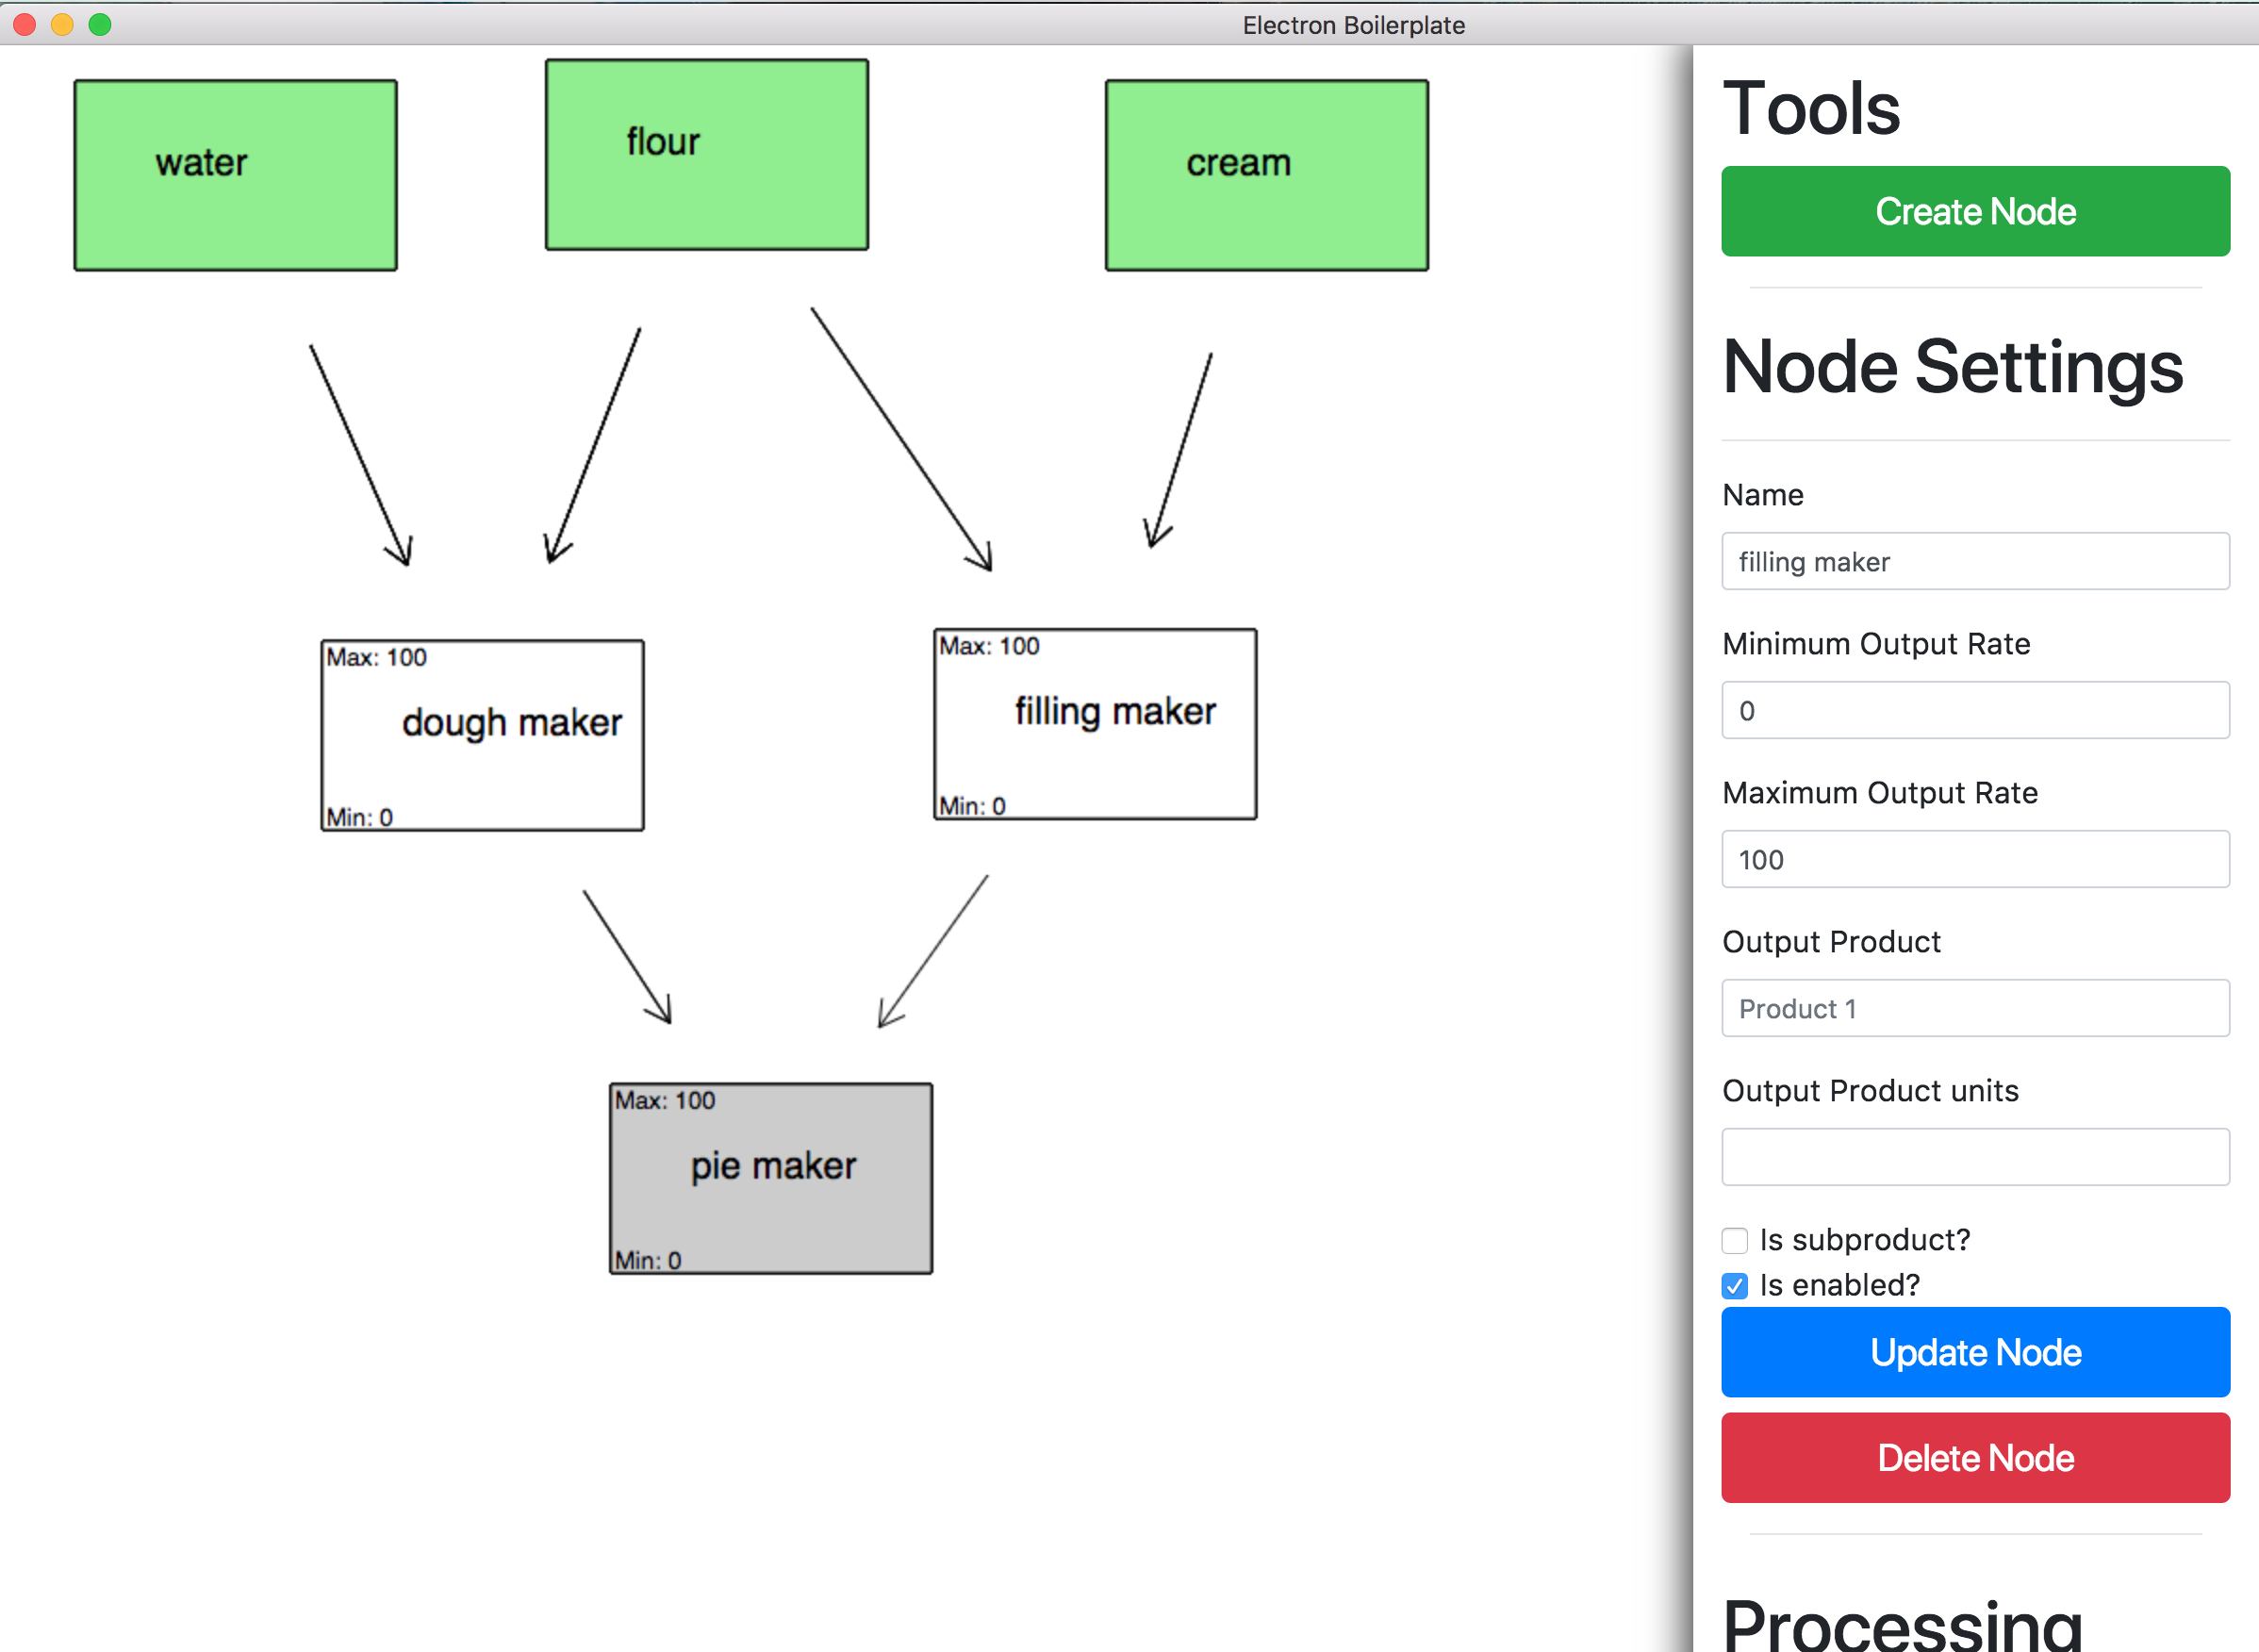This screenshot has width=2259, height=1652.
Task: Select the filling maker node
Action: (x=1094, y=724)
